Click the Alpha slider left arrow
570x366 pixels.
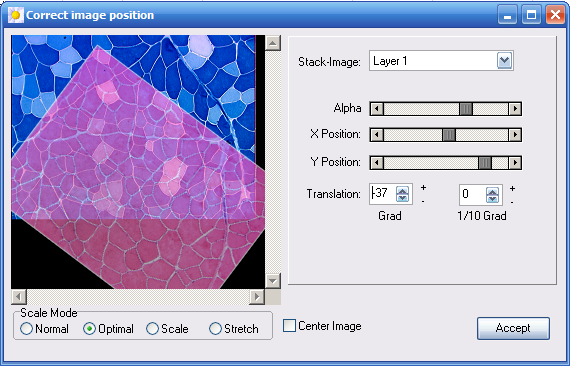pos(377,109)
